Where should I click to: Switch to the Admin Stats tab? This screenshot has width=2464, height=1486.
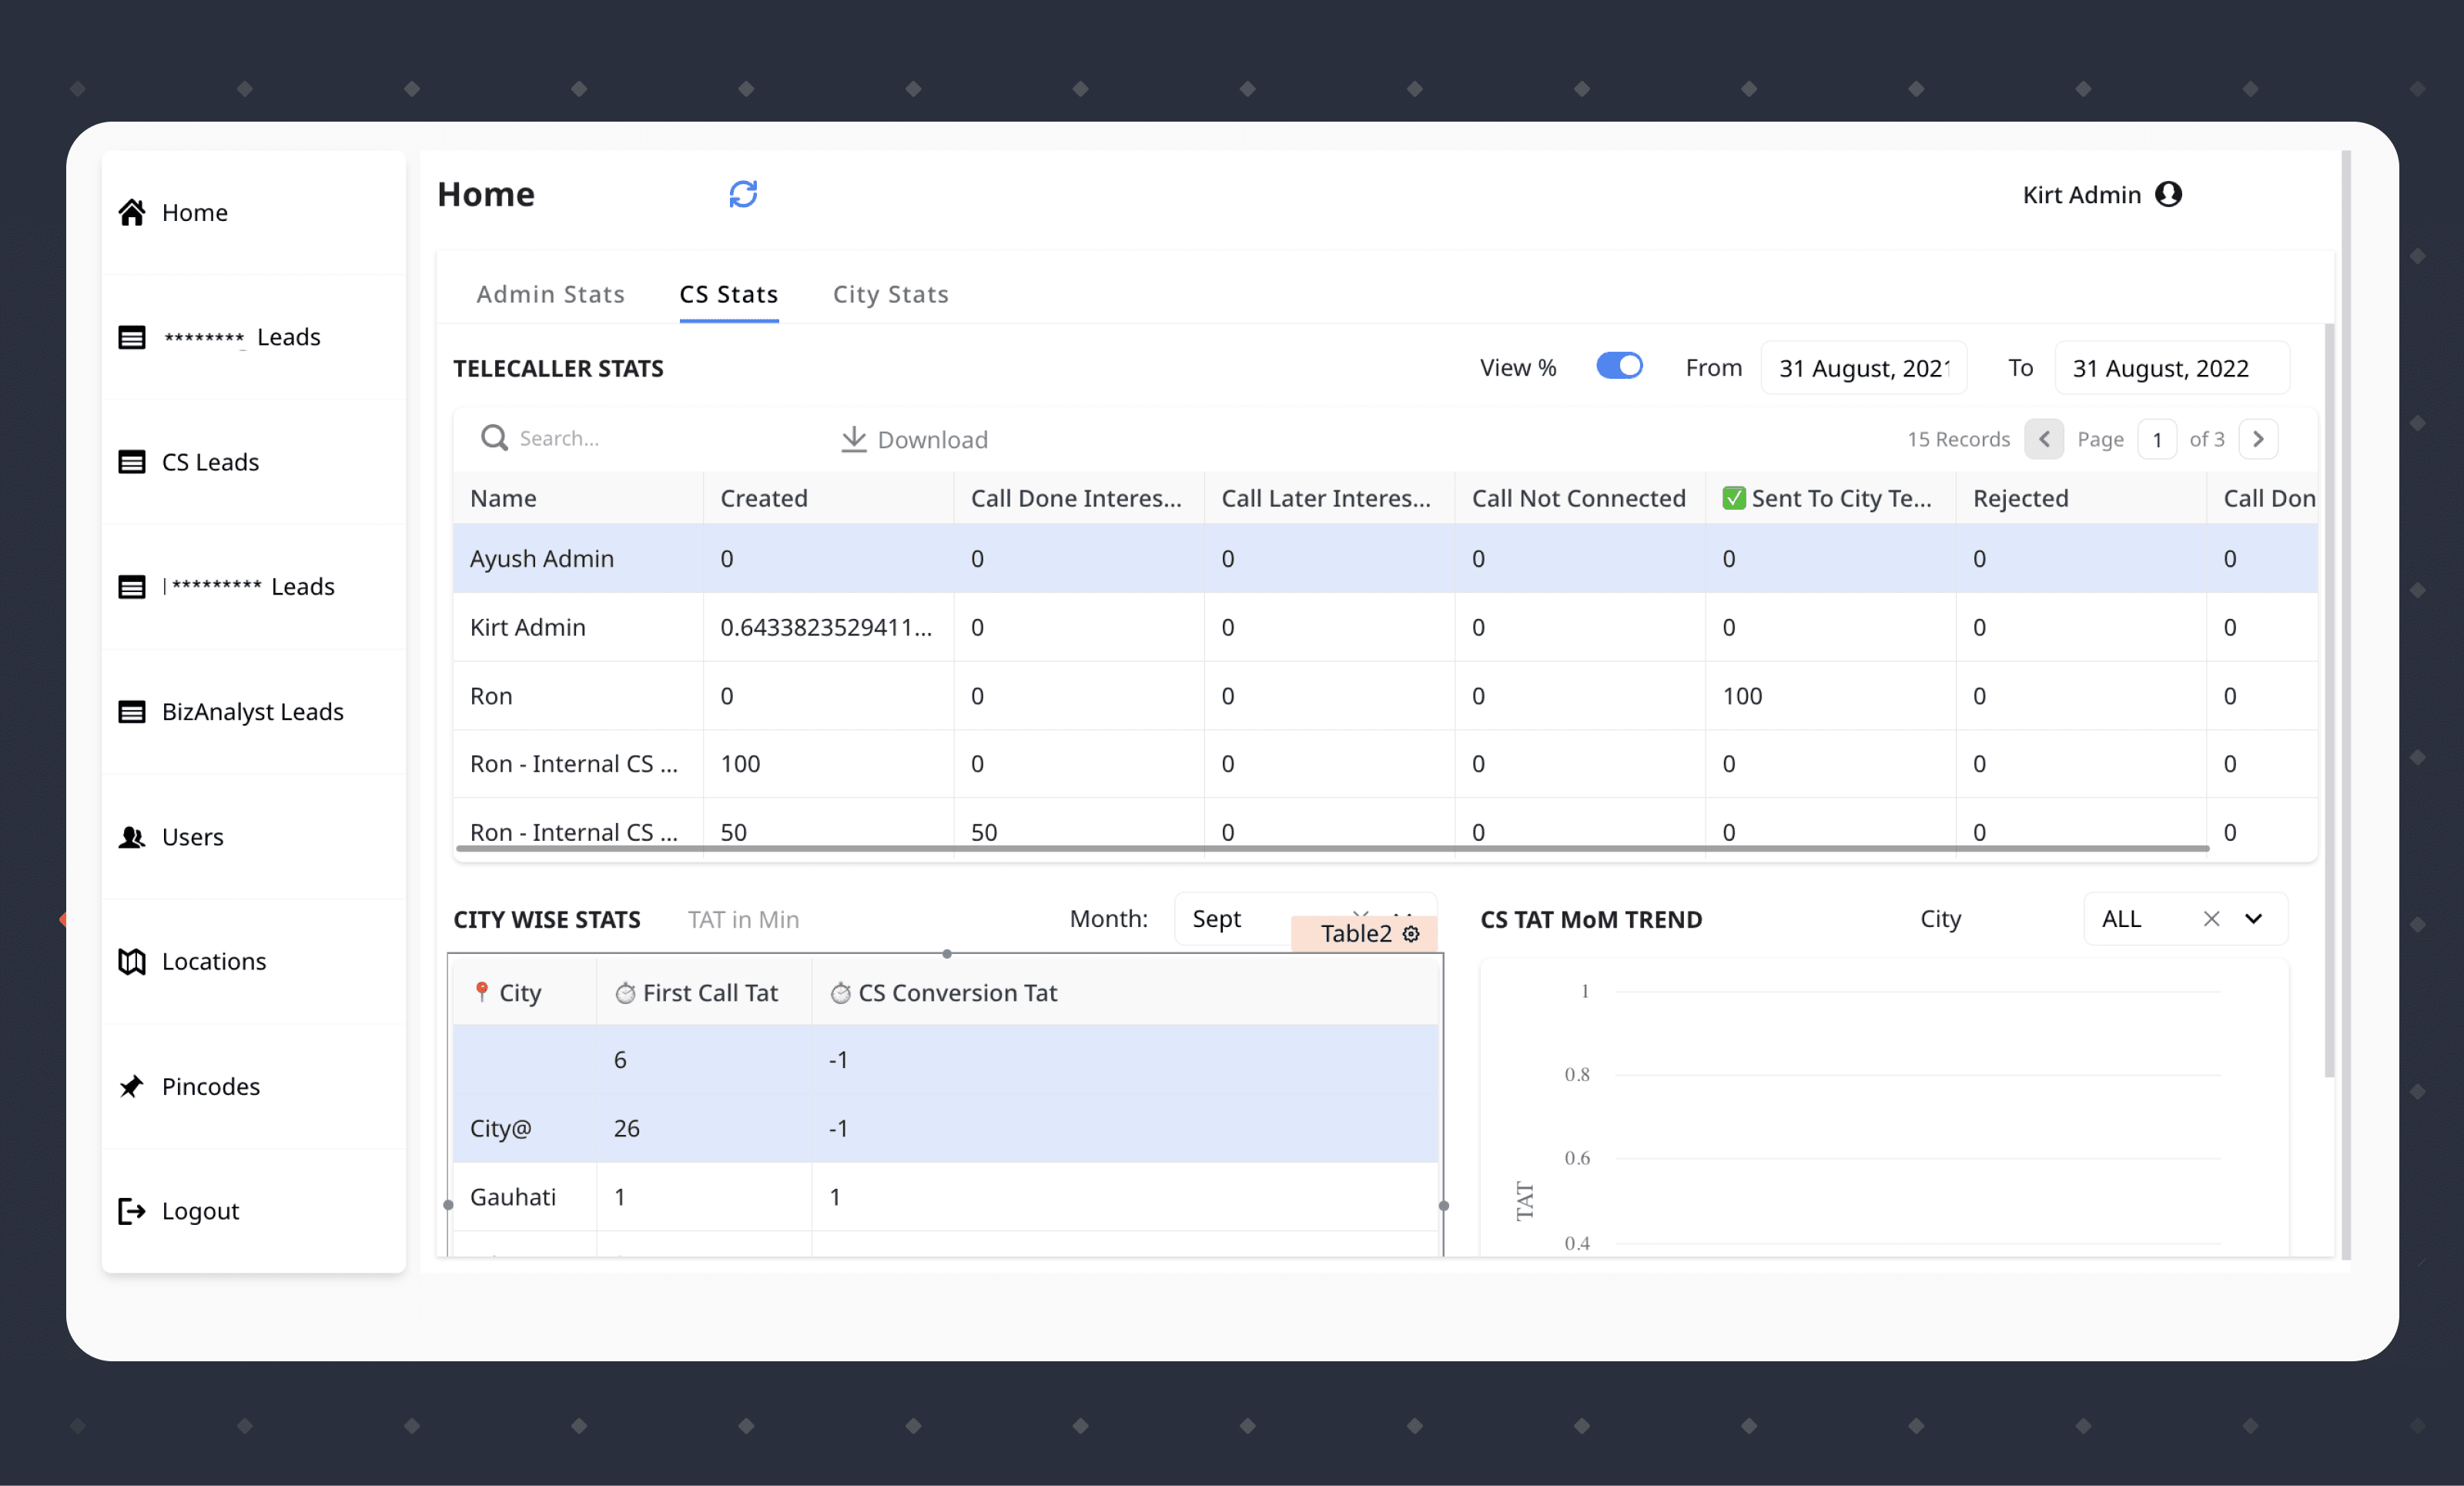550,294
